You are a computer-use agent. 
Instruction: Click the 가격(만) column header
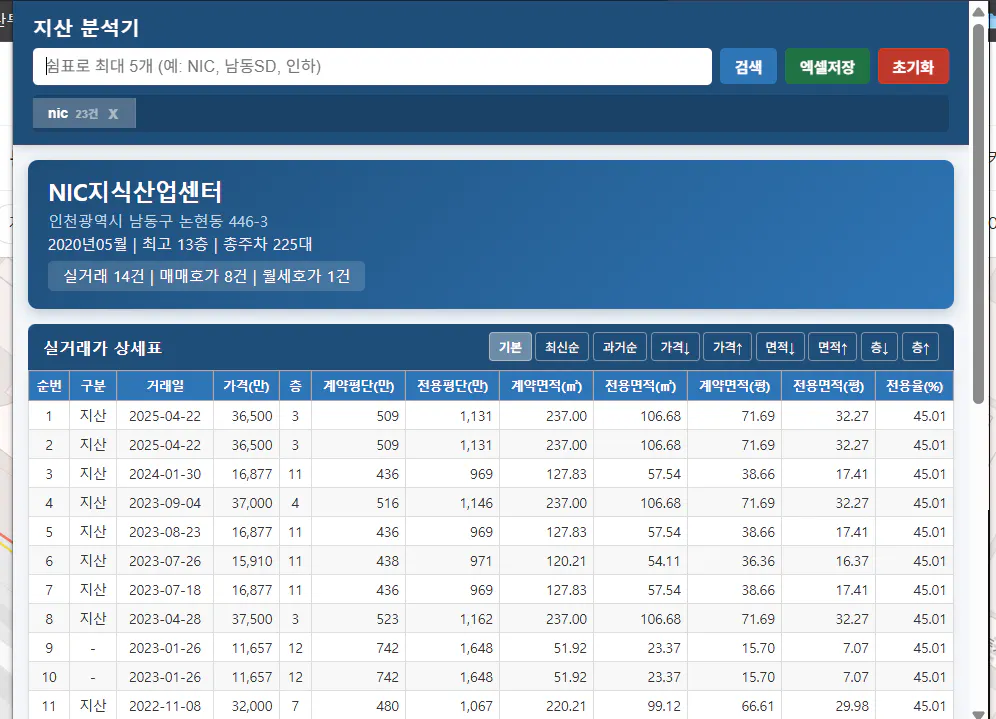246,386
